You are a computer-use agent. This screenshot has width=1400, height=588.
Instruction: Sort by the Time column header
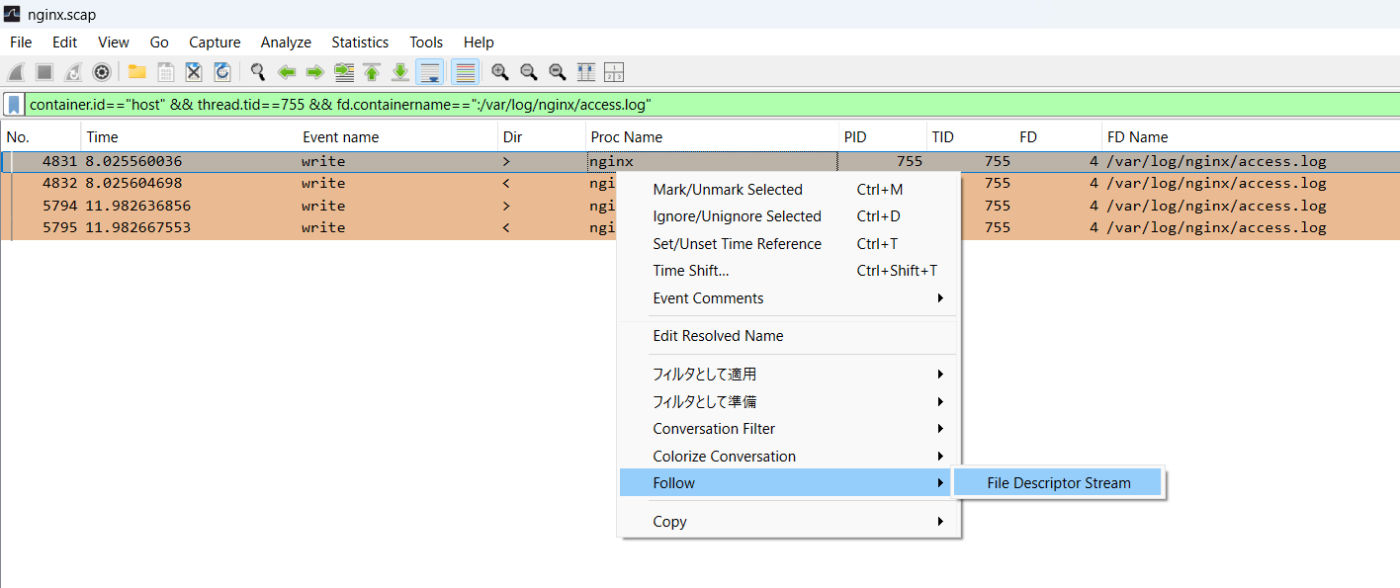(x=188, y=137)
